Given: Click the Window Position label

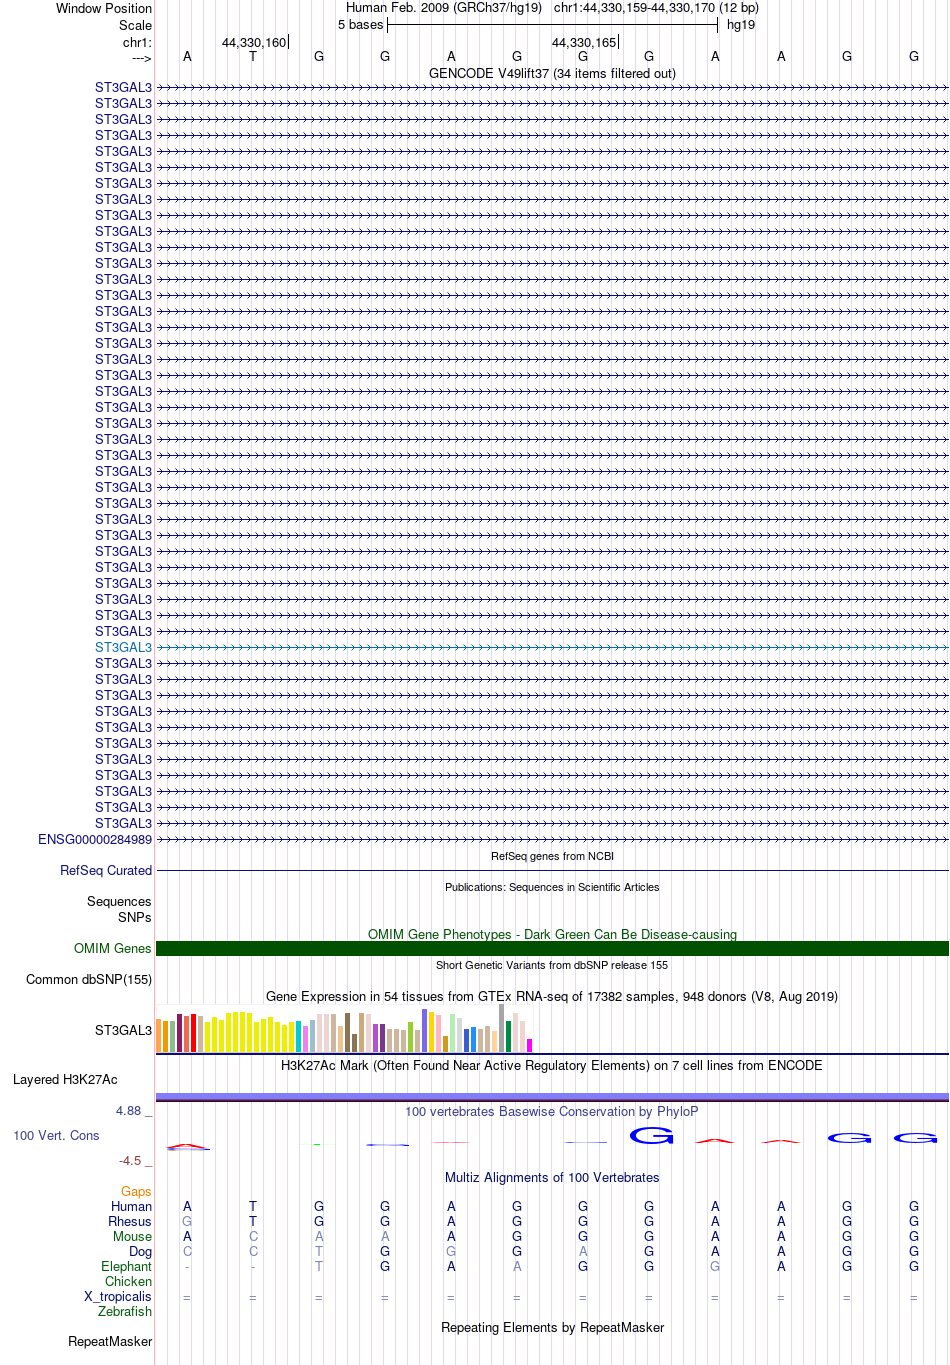Looking at the screenshot, I should coord(104,8).
